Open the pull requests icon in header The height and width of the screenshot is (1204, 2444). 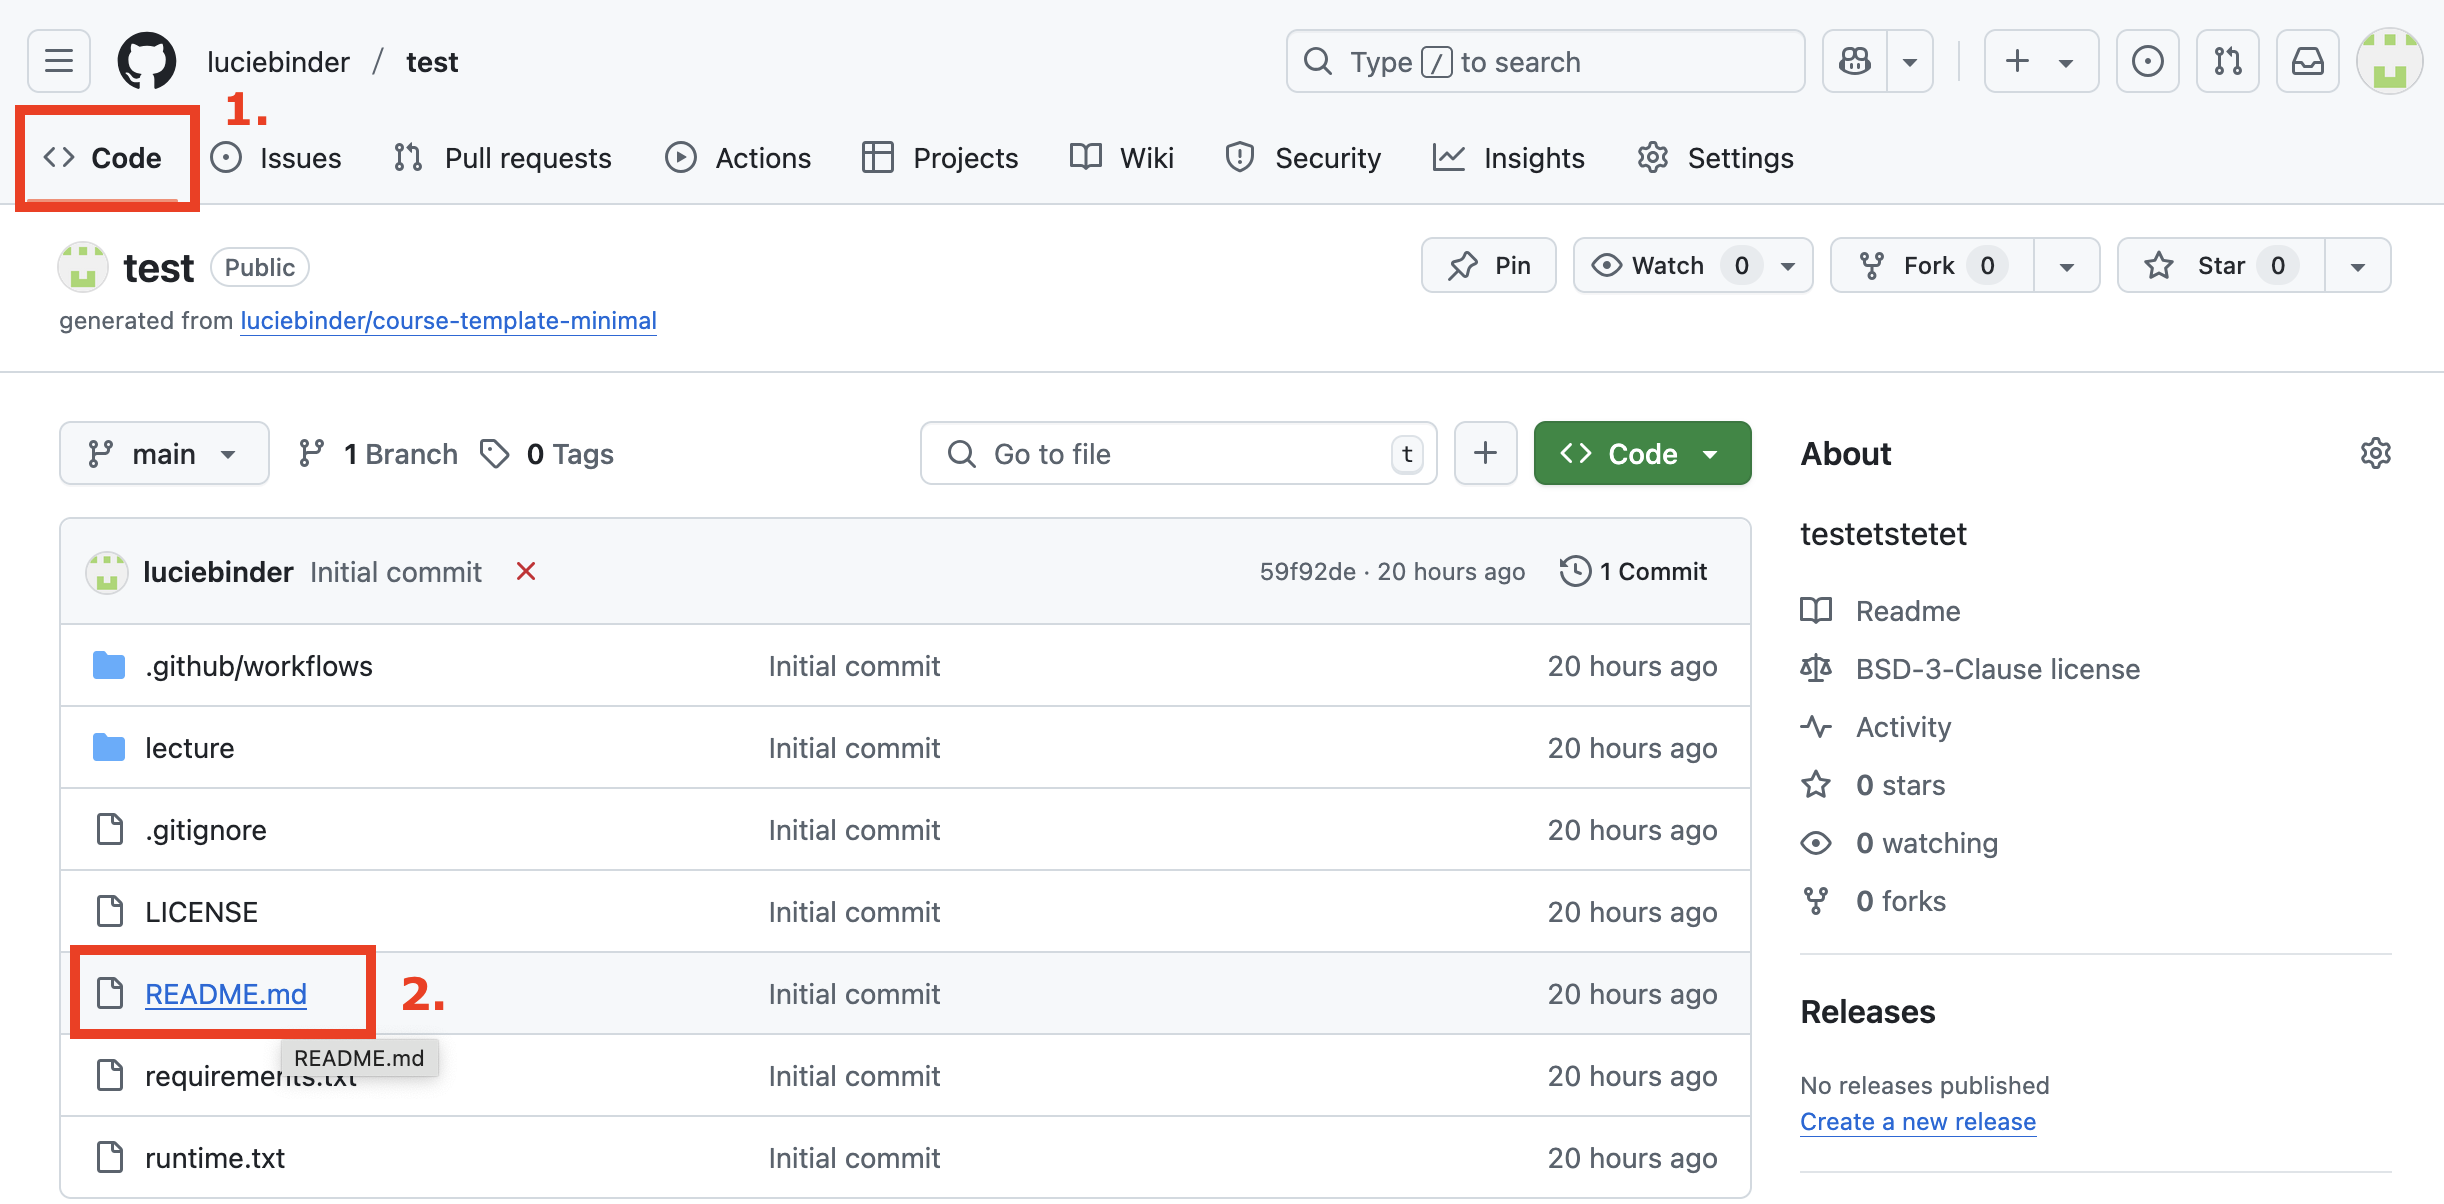point(2227,61)
